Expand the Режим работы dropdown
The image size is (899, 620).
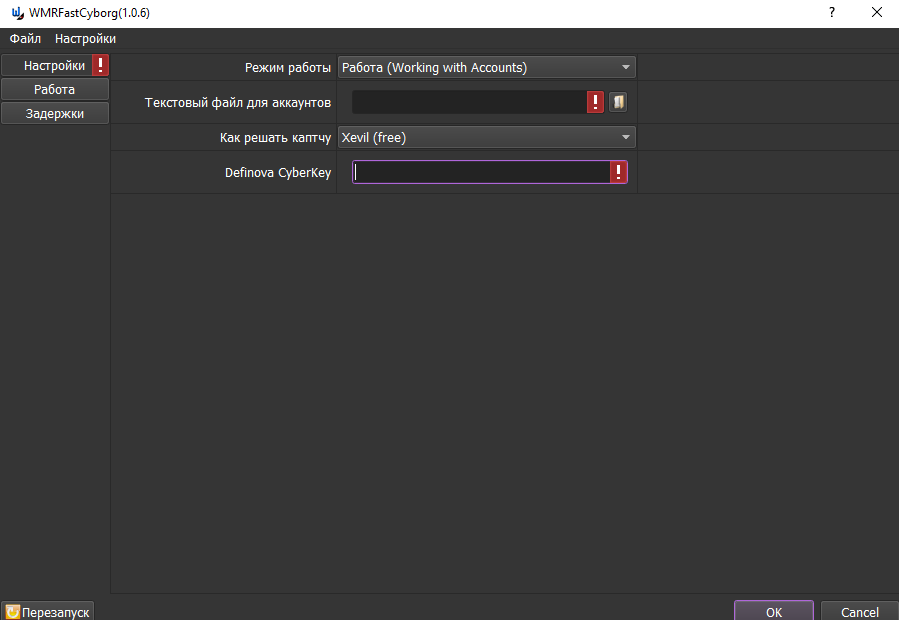[486, 68]
